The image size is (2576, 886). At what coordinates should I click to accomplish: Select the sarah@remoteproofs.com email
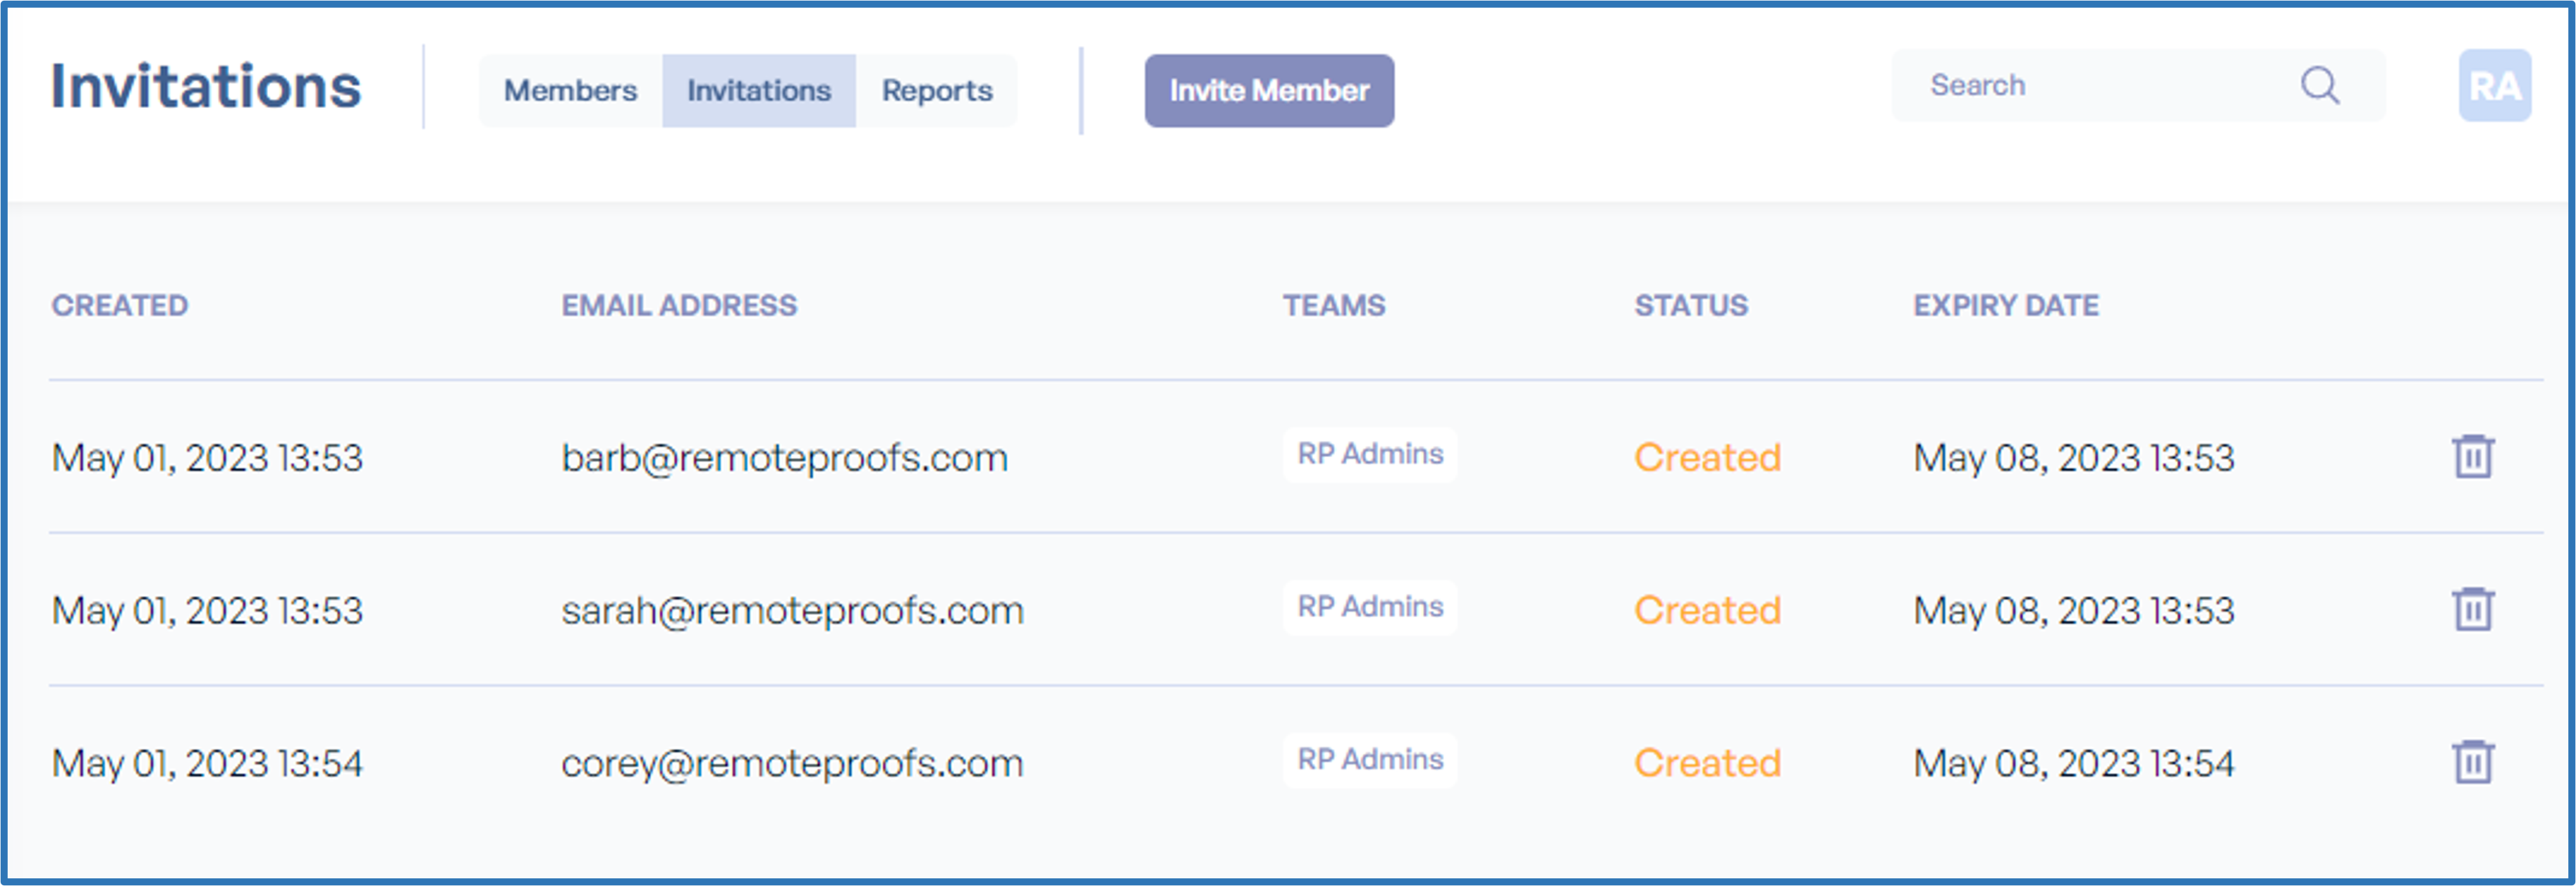coord(793,611)
